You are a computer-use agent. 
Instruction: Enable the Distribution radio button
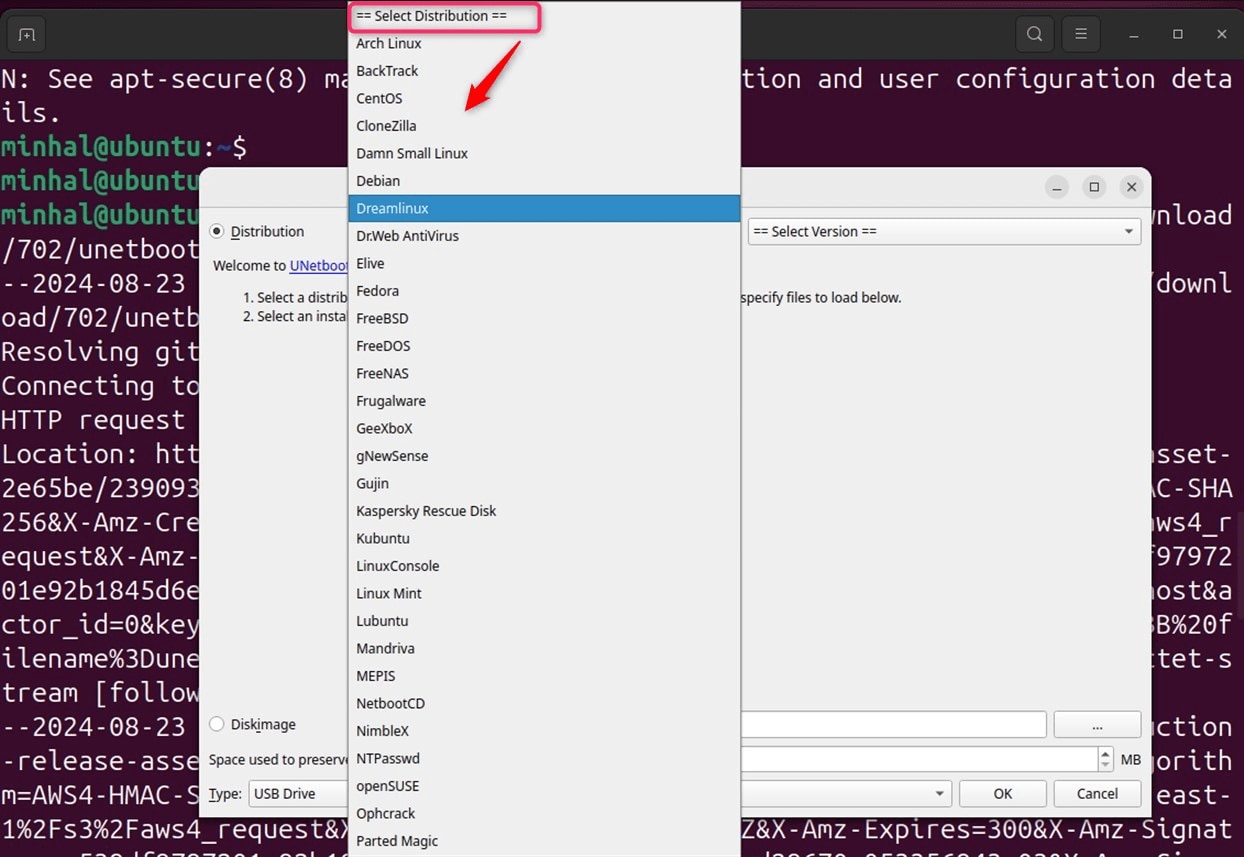(x=217, y=231)
